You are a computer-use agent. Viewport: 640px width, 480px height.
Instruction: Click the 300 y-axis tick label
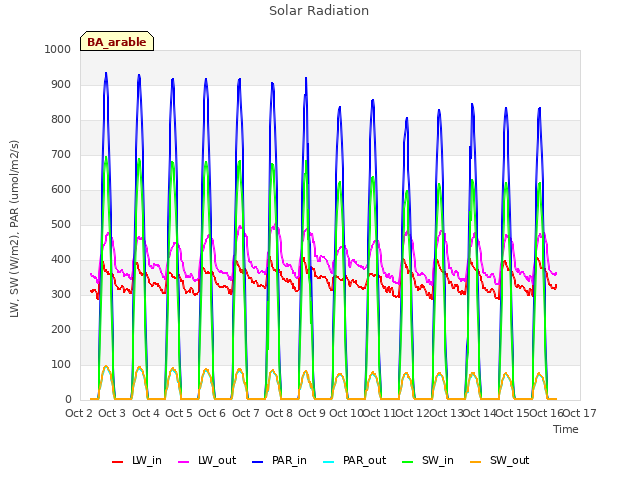pyautogui.click(x=61, y=294)
